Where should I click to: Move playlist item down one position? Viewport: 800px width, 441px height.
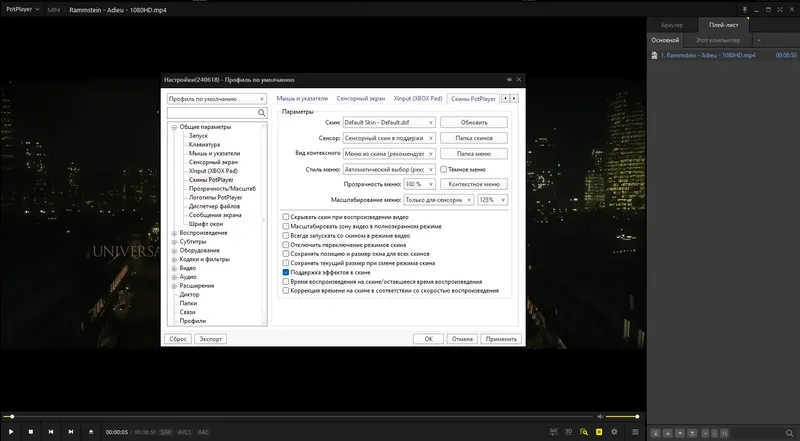[x=680, y=433]
